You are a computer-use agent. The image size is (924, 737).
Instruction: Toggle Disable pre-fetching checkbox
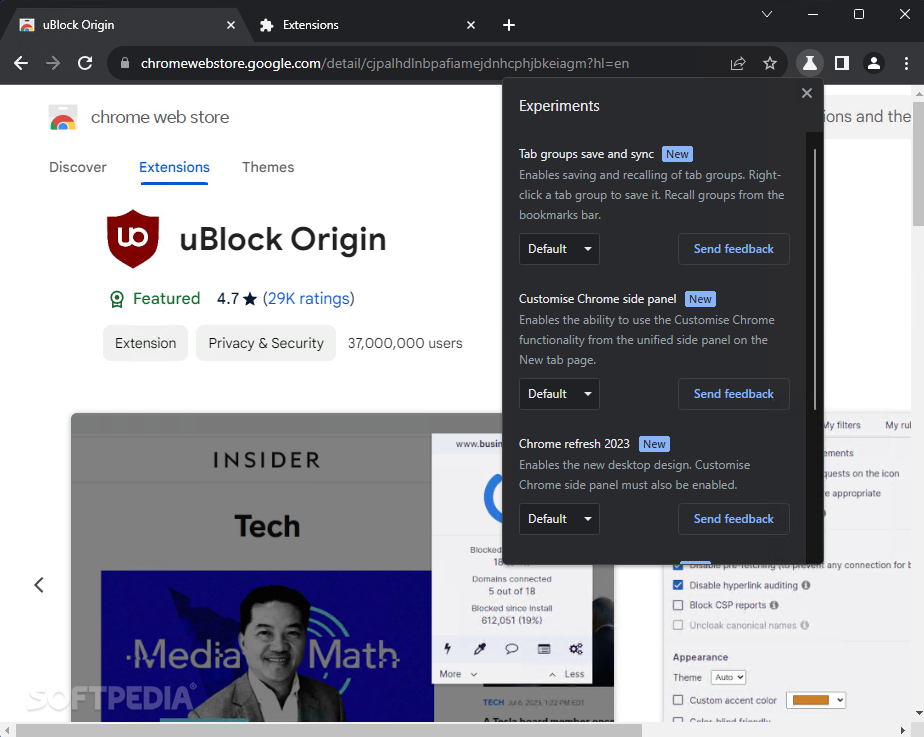tap(678, 566)
